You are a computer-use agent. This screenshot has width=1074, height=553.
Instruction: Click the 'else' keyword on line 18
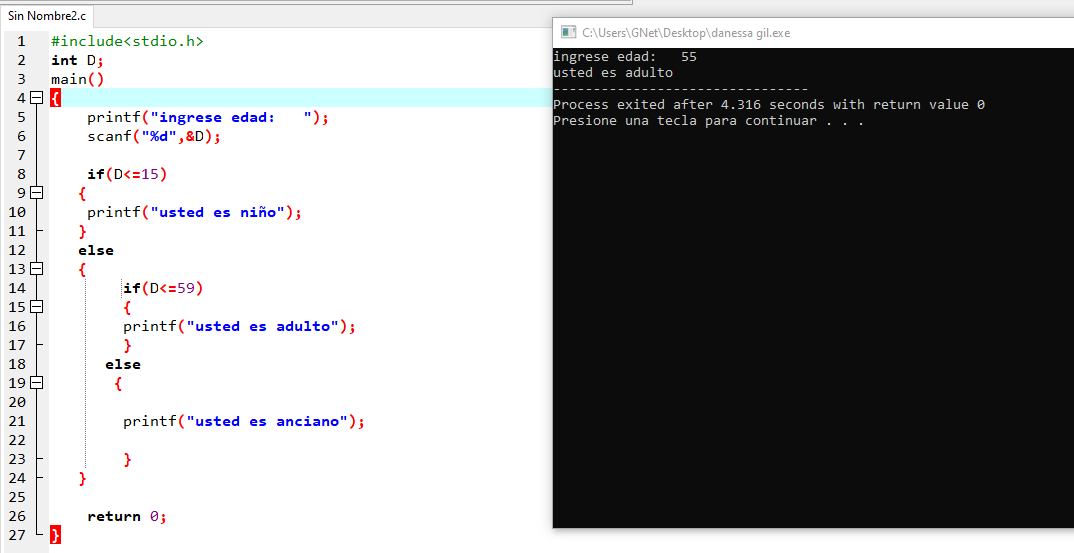pos(123,364)
